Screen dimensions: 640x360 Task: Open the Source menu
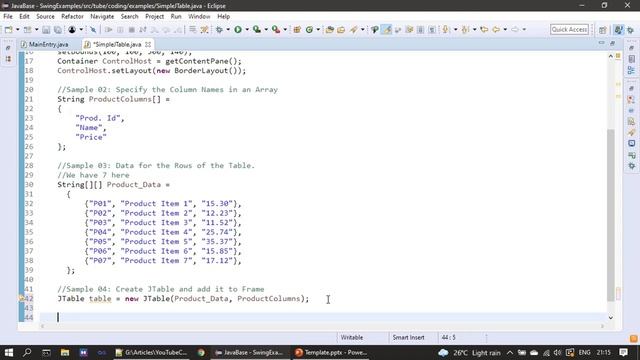45,16
